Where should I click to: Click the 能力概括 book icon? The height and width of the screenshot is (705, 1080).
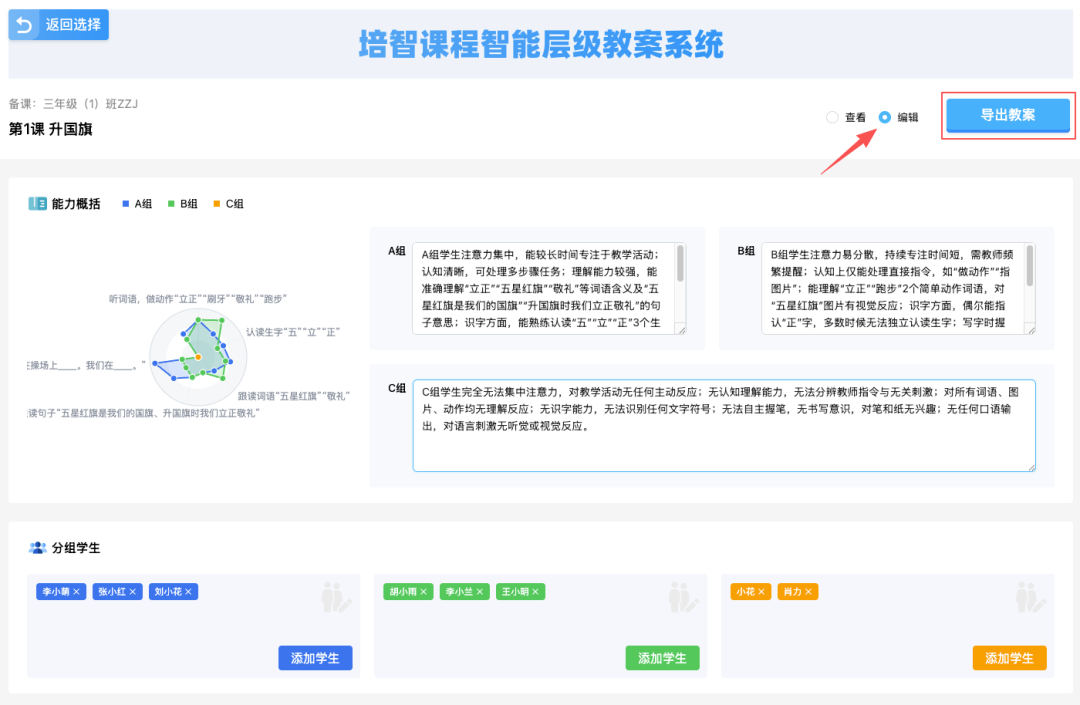coord(37,203)
